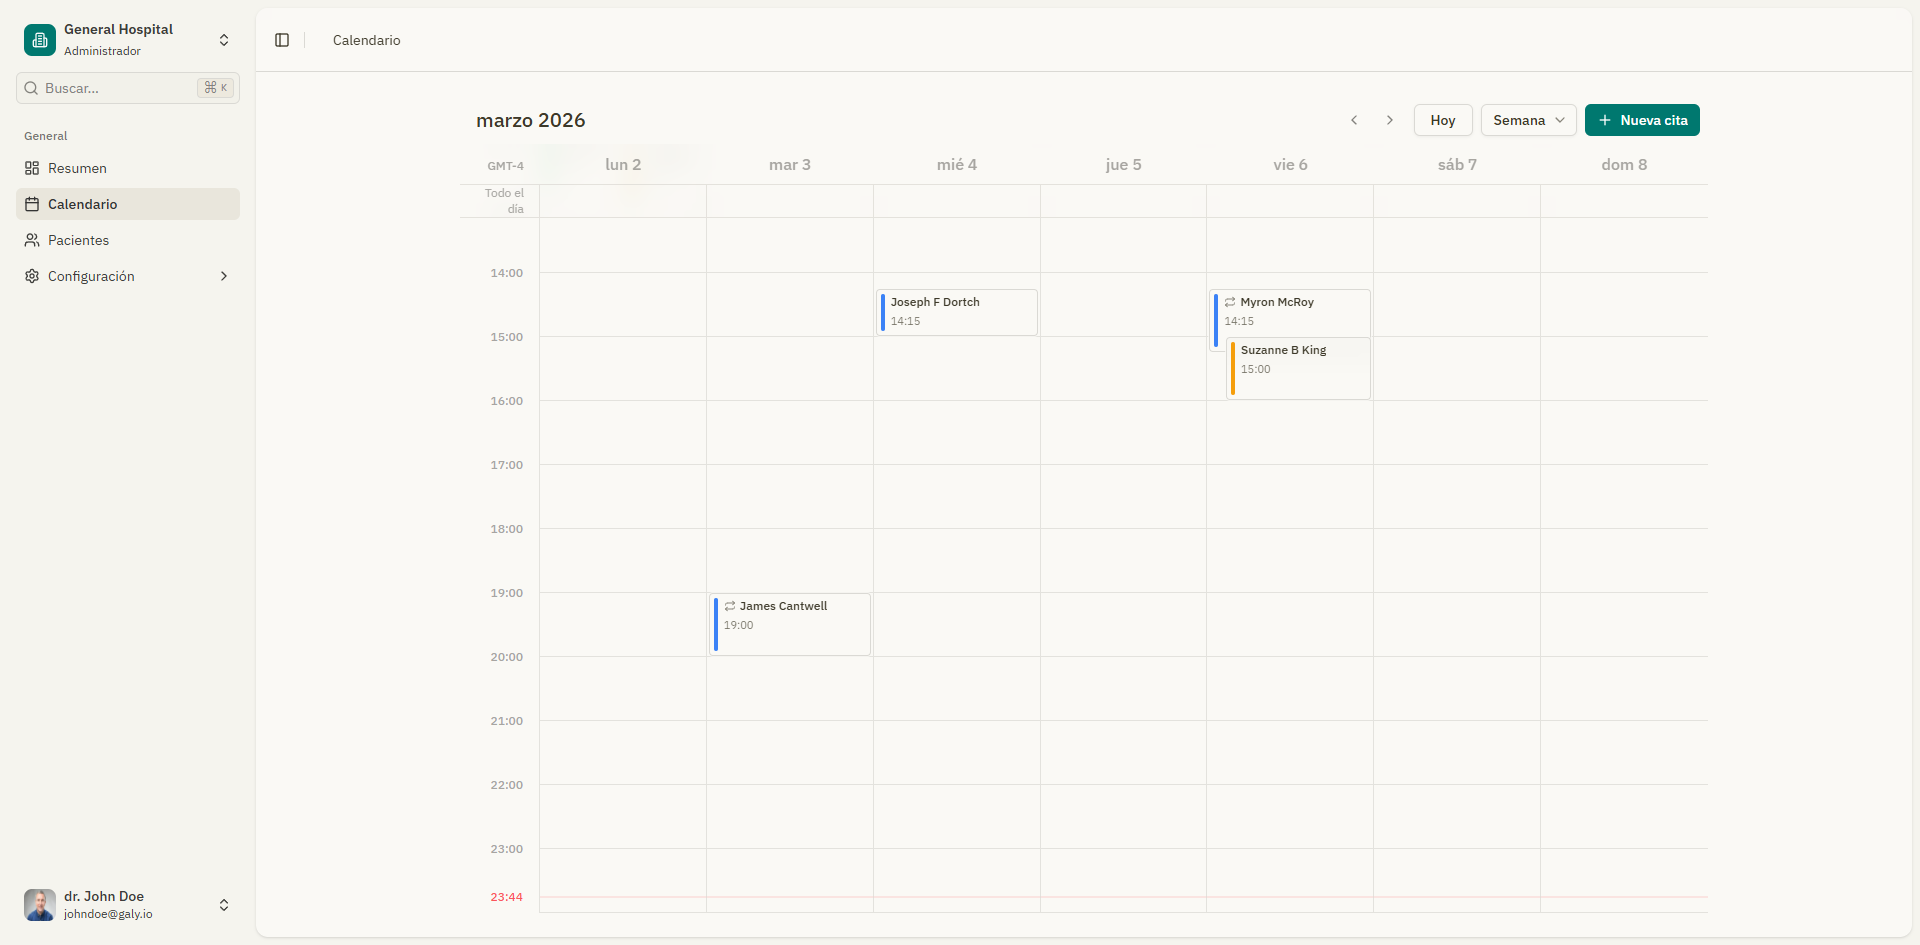Click the Hoy button
Screen dimensions: 1920x945
pos(1442,120)
